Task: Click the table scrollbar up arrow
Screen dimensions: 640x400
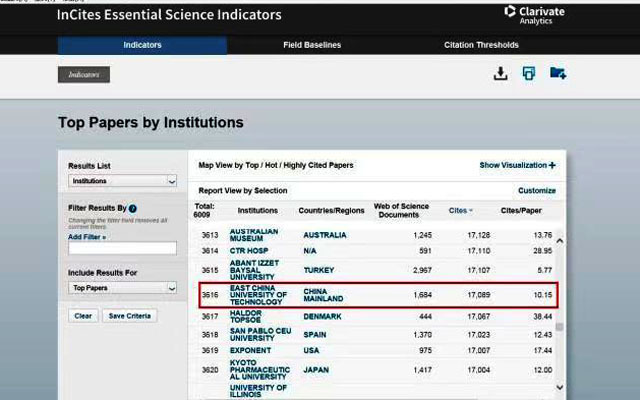Action: (560, 241)
